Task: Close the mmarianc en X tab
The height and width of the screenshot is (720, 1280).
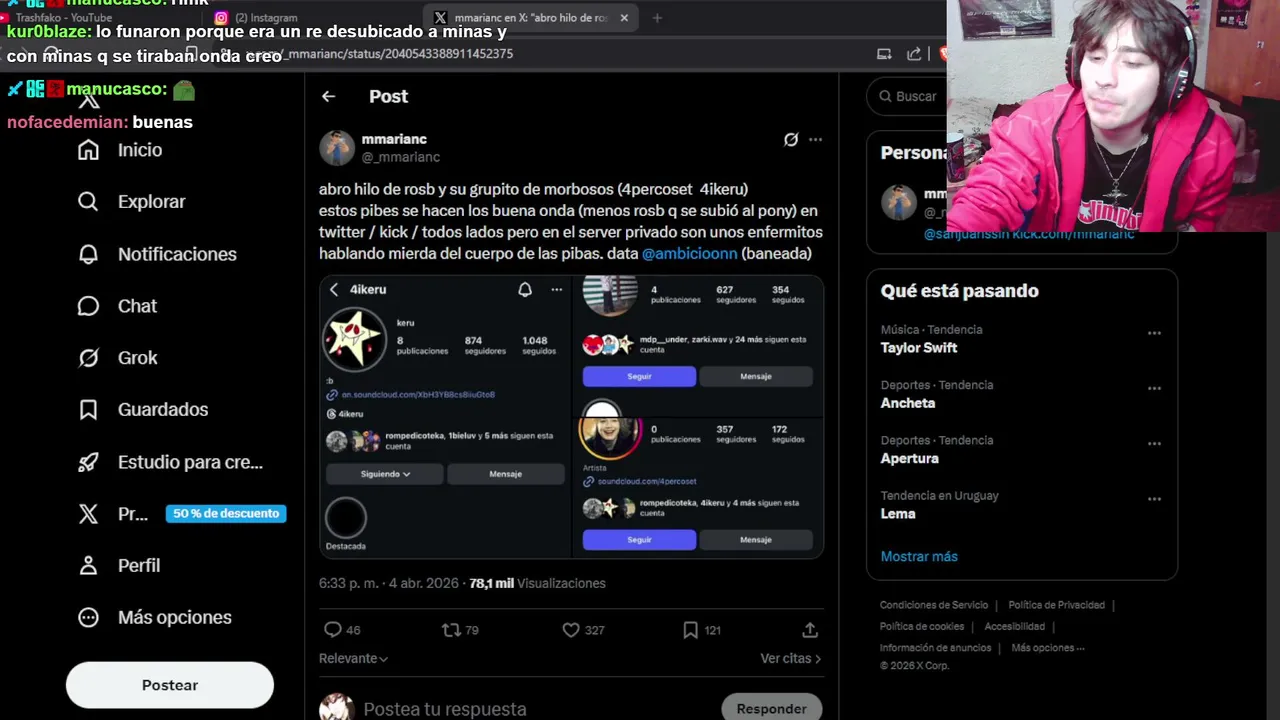Action: (624, 18)
